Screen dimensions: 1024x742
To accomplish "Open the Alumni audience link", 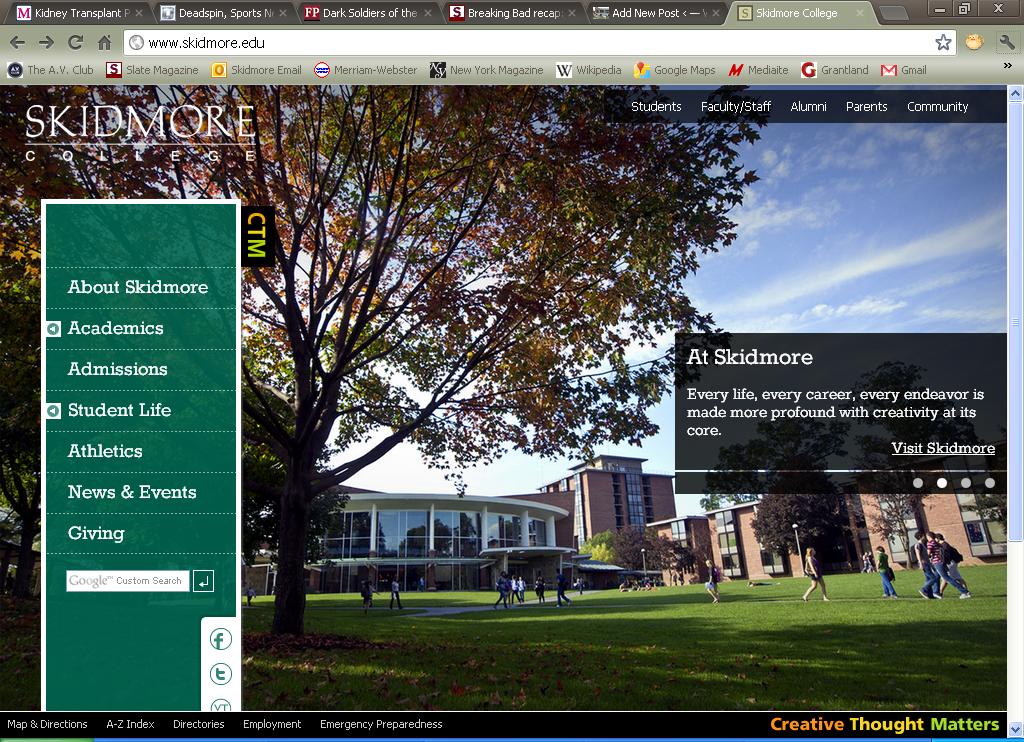I will [808, 106].
